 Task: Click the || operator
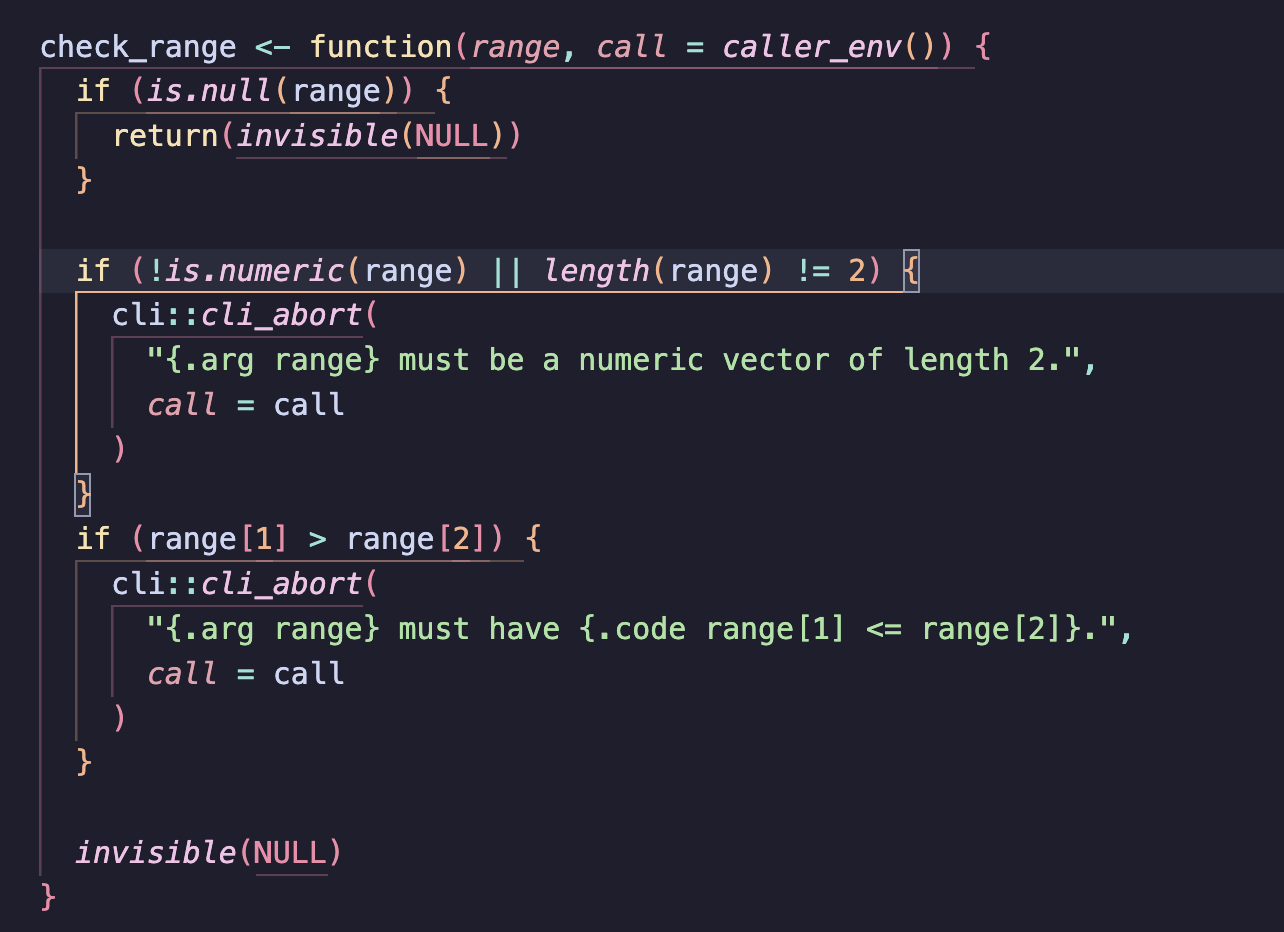(x=506, y=270)
